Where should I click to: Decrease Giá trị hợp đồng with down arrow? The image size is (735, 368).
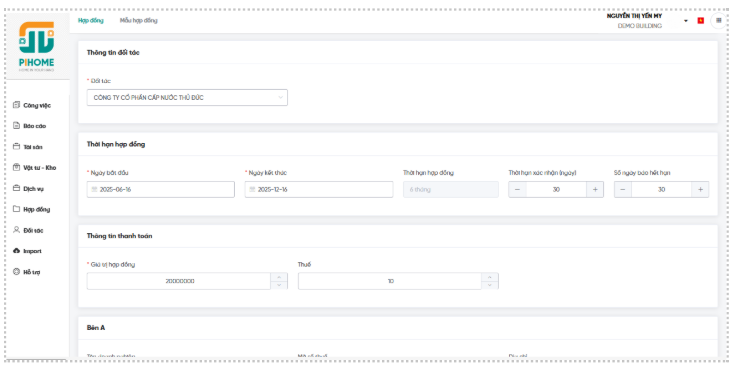(279, 285)
